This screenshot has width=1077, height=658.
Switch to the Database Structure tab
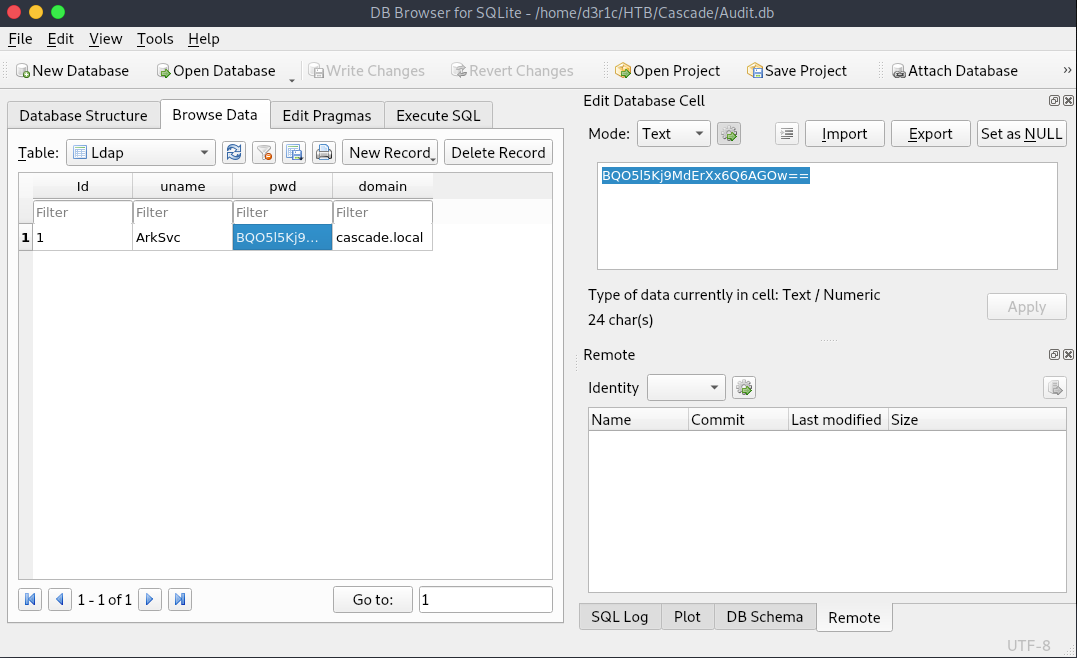[83, 115]
